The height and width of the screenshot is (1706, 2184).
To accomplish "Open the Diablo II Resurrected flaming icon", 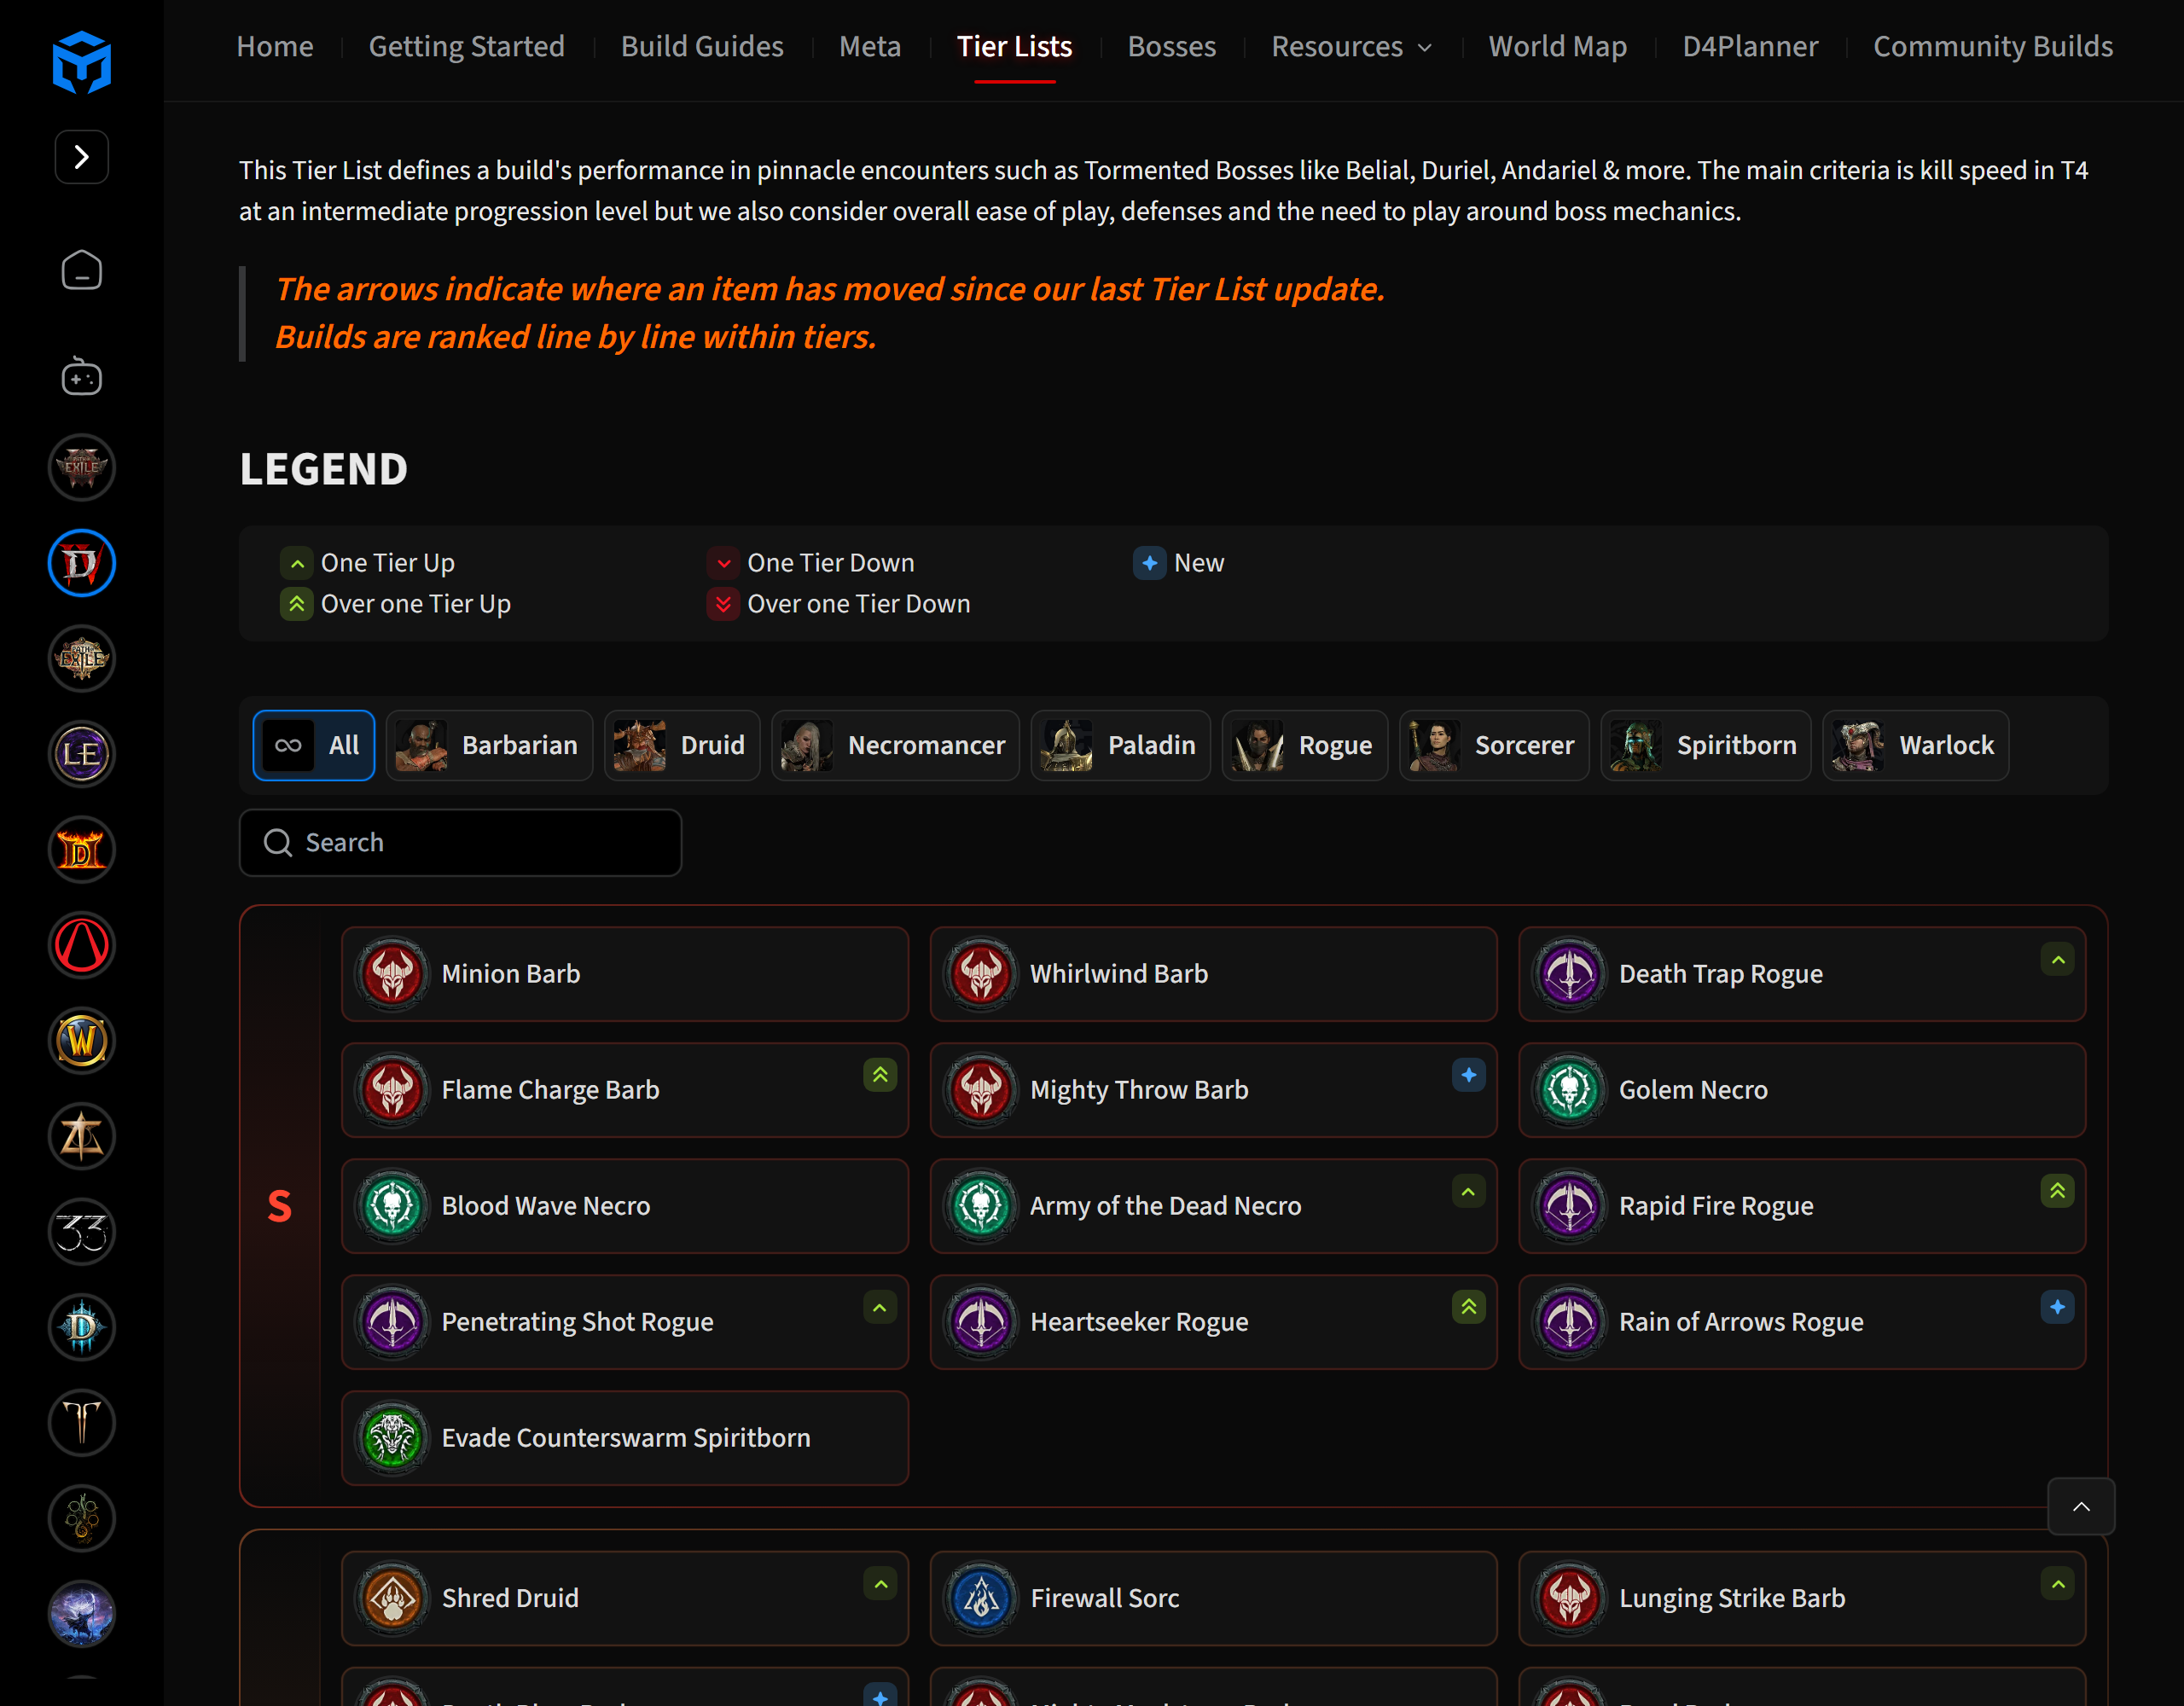I will [x=82, y=850].
